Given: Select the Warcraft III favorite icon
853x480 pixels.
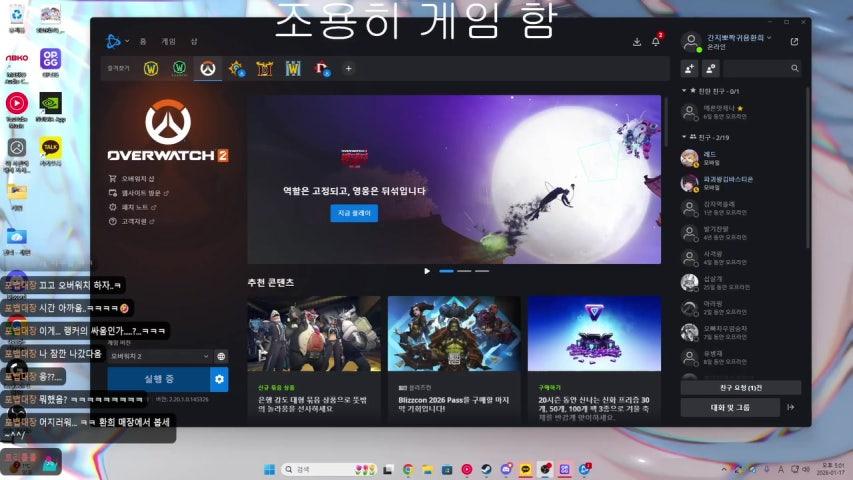Looking at the screenshot, I should tap(293, 69).
